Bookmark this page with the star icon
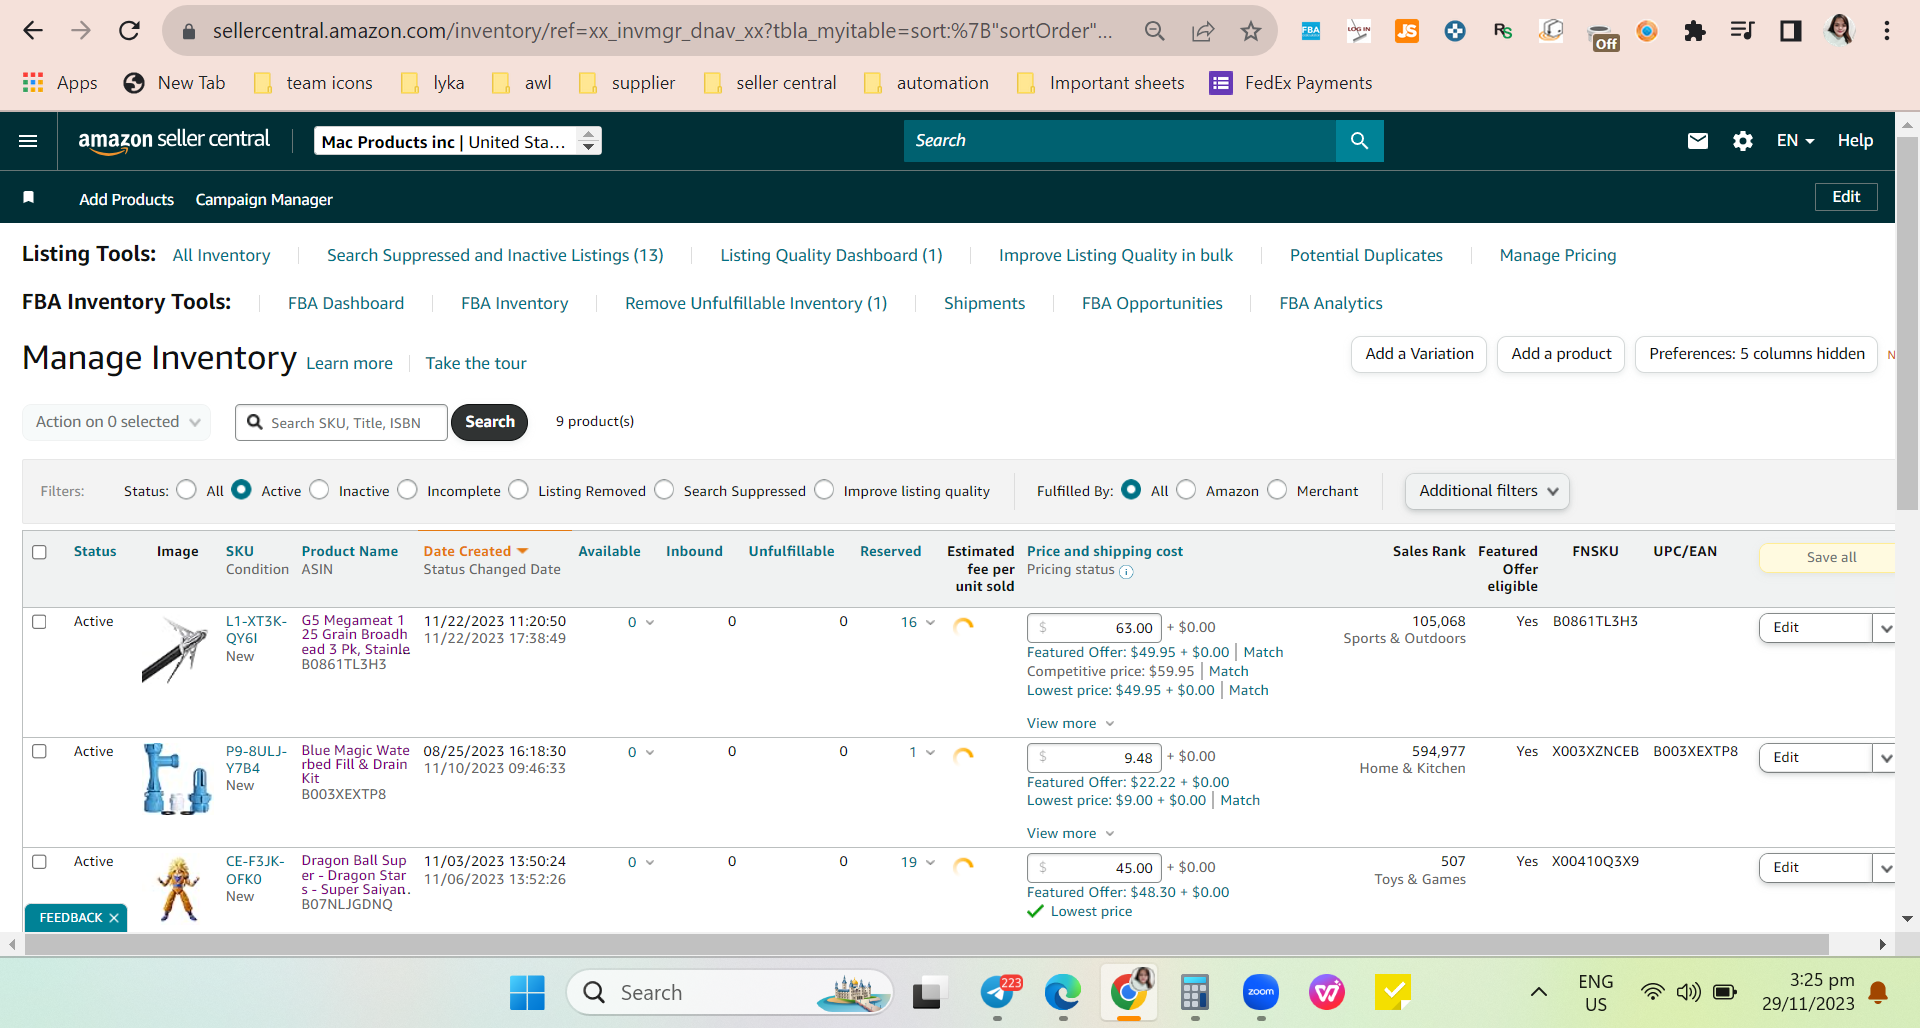This screenshot has height=1028, width=1920. point(1251,31)
